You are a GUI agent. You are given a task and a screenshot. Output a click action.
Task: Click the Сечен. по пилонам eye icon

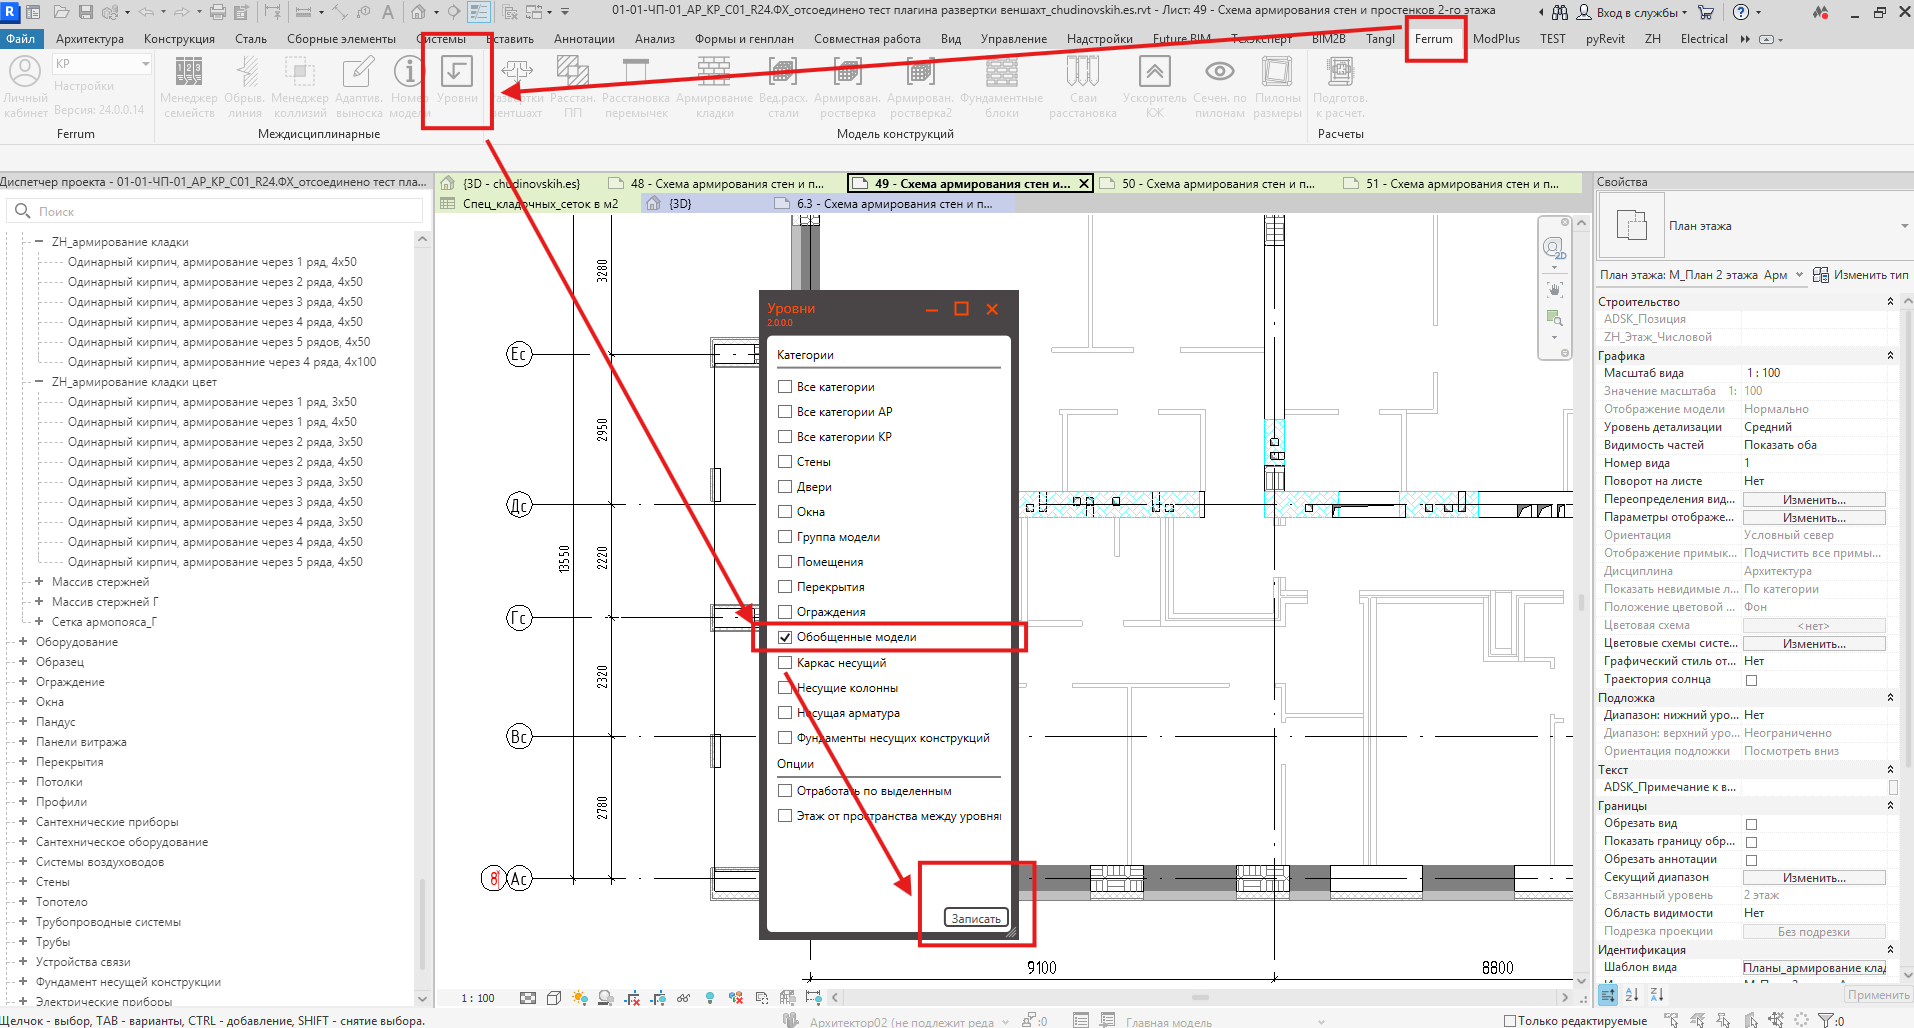point(1219,72)
